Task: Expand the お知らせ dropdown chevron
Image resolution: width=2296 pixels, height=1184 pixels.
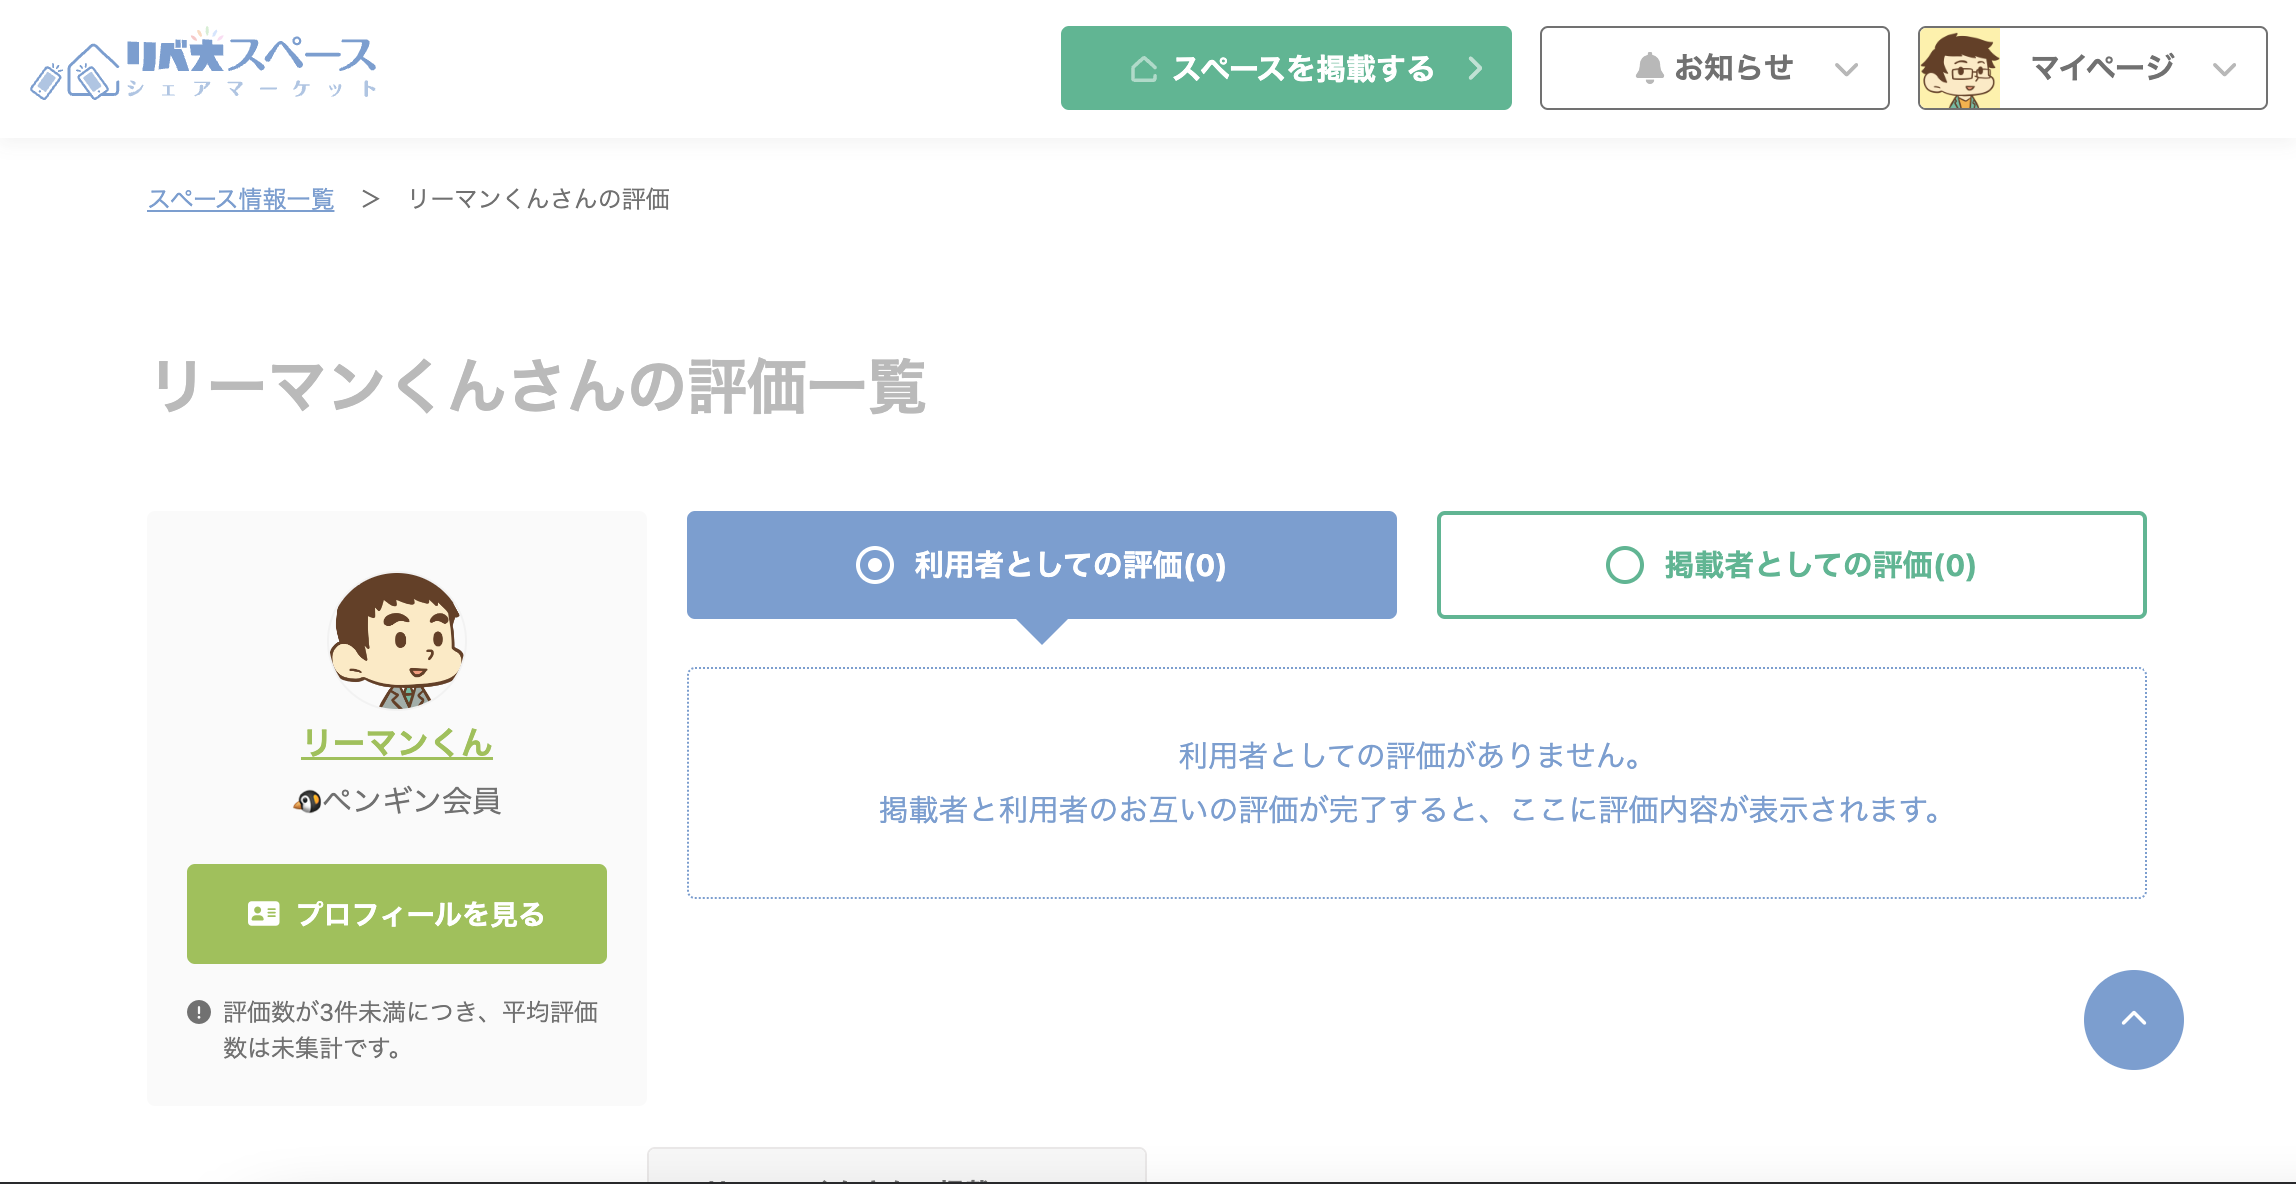Action: coord(1846,69)
